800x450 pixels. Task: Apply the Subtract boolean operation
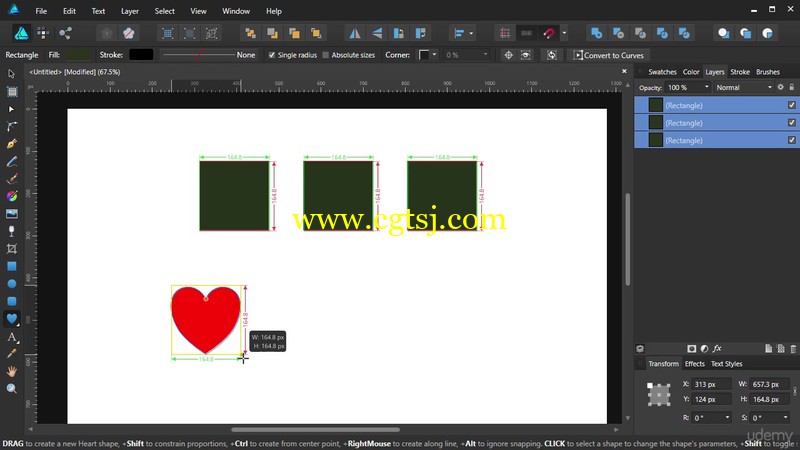tap(618, 33)
